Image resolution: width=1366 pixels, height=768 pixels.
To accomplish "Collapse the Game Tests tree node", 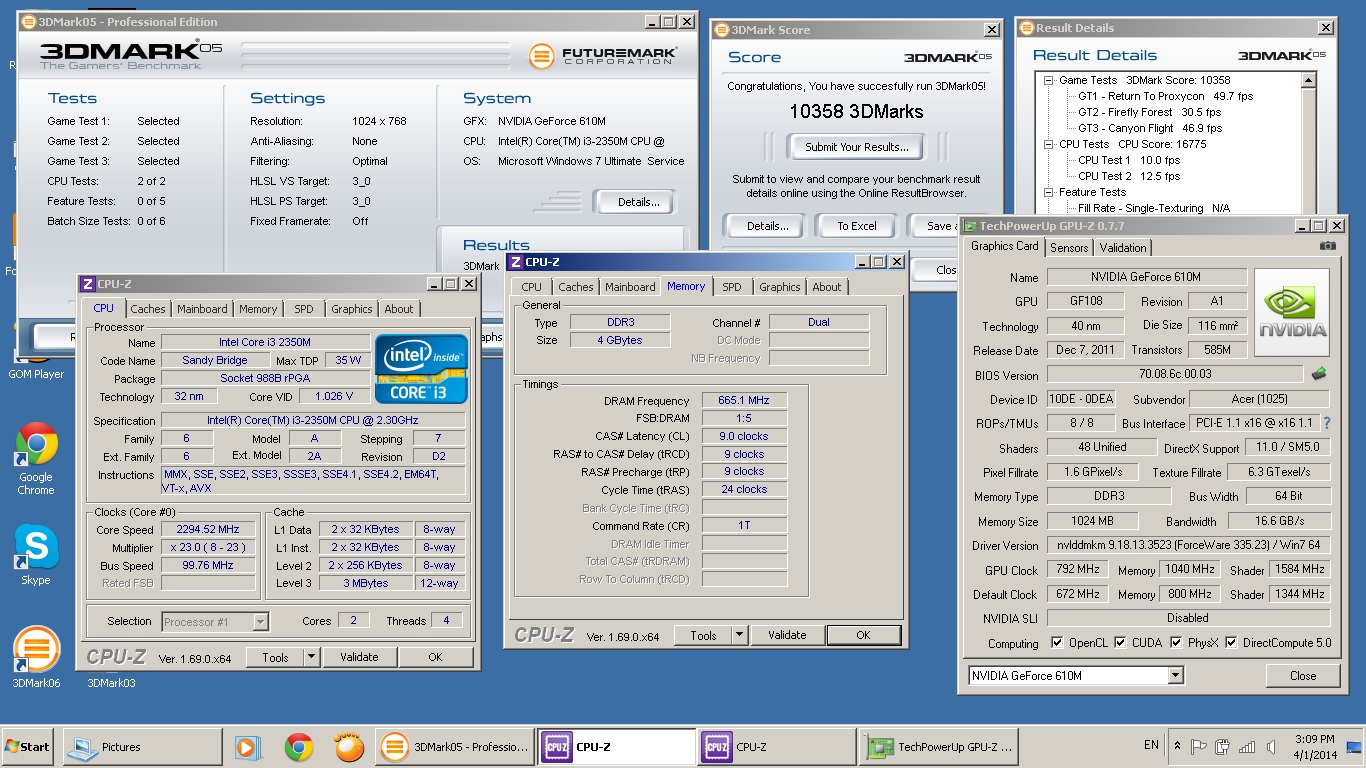I will coord(1048,80).
